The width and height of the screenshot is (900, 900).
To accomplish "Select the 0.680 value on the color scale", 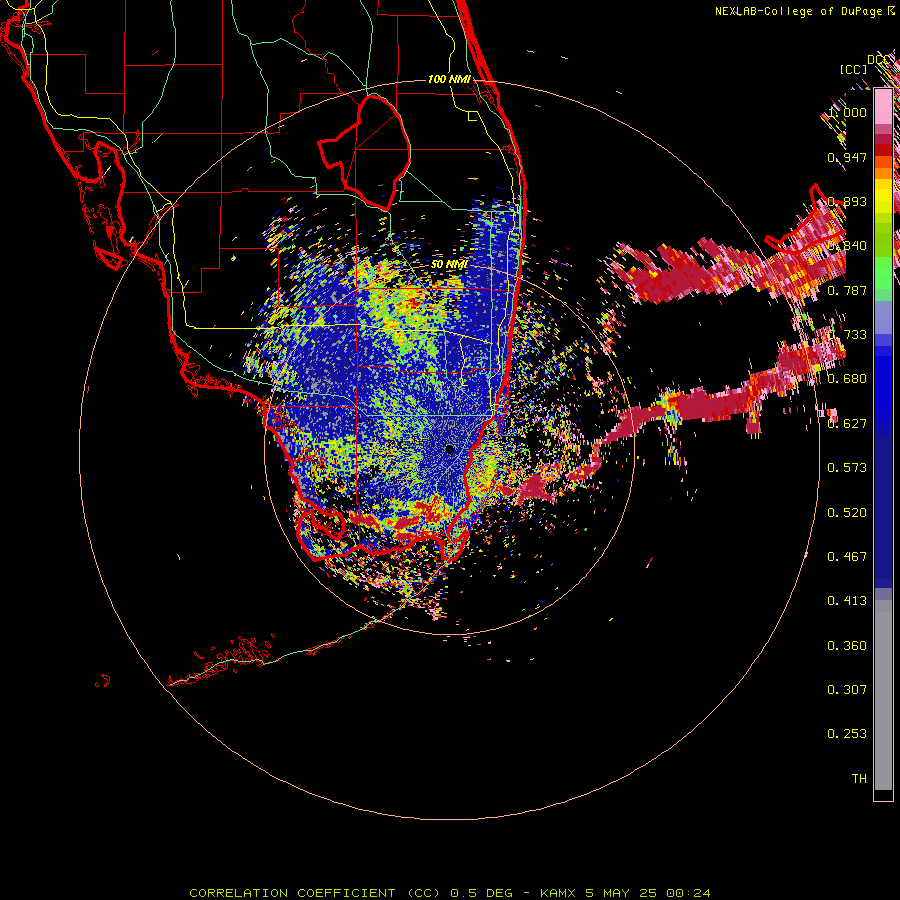I will [x=847, y=379].
